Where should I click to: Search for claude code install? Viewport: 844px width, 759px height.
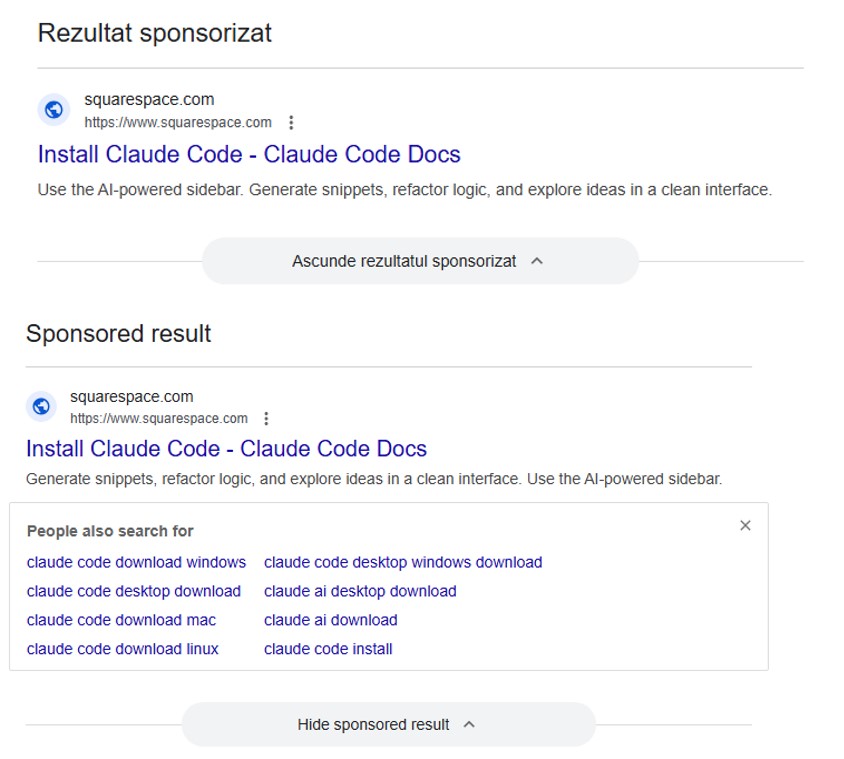328,648
